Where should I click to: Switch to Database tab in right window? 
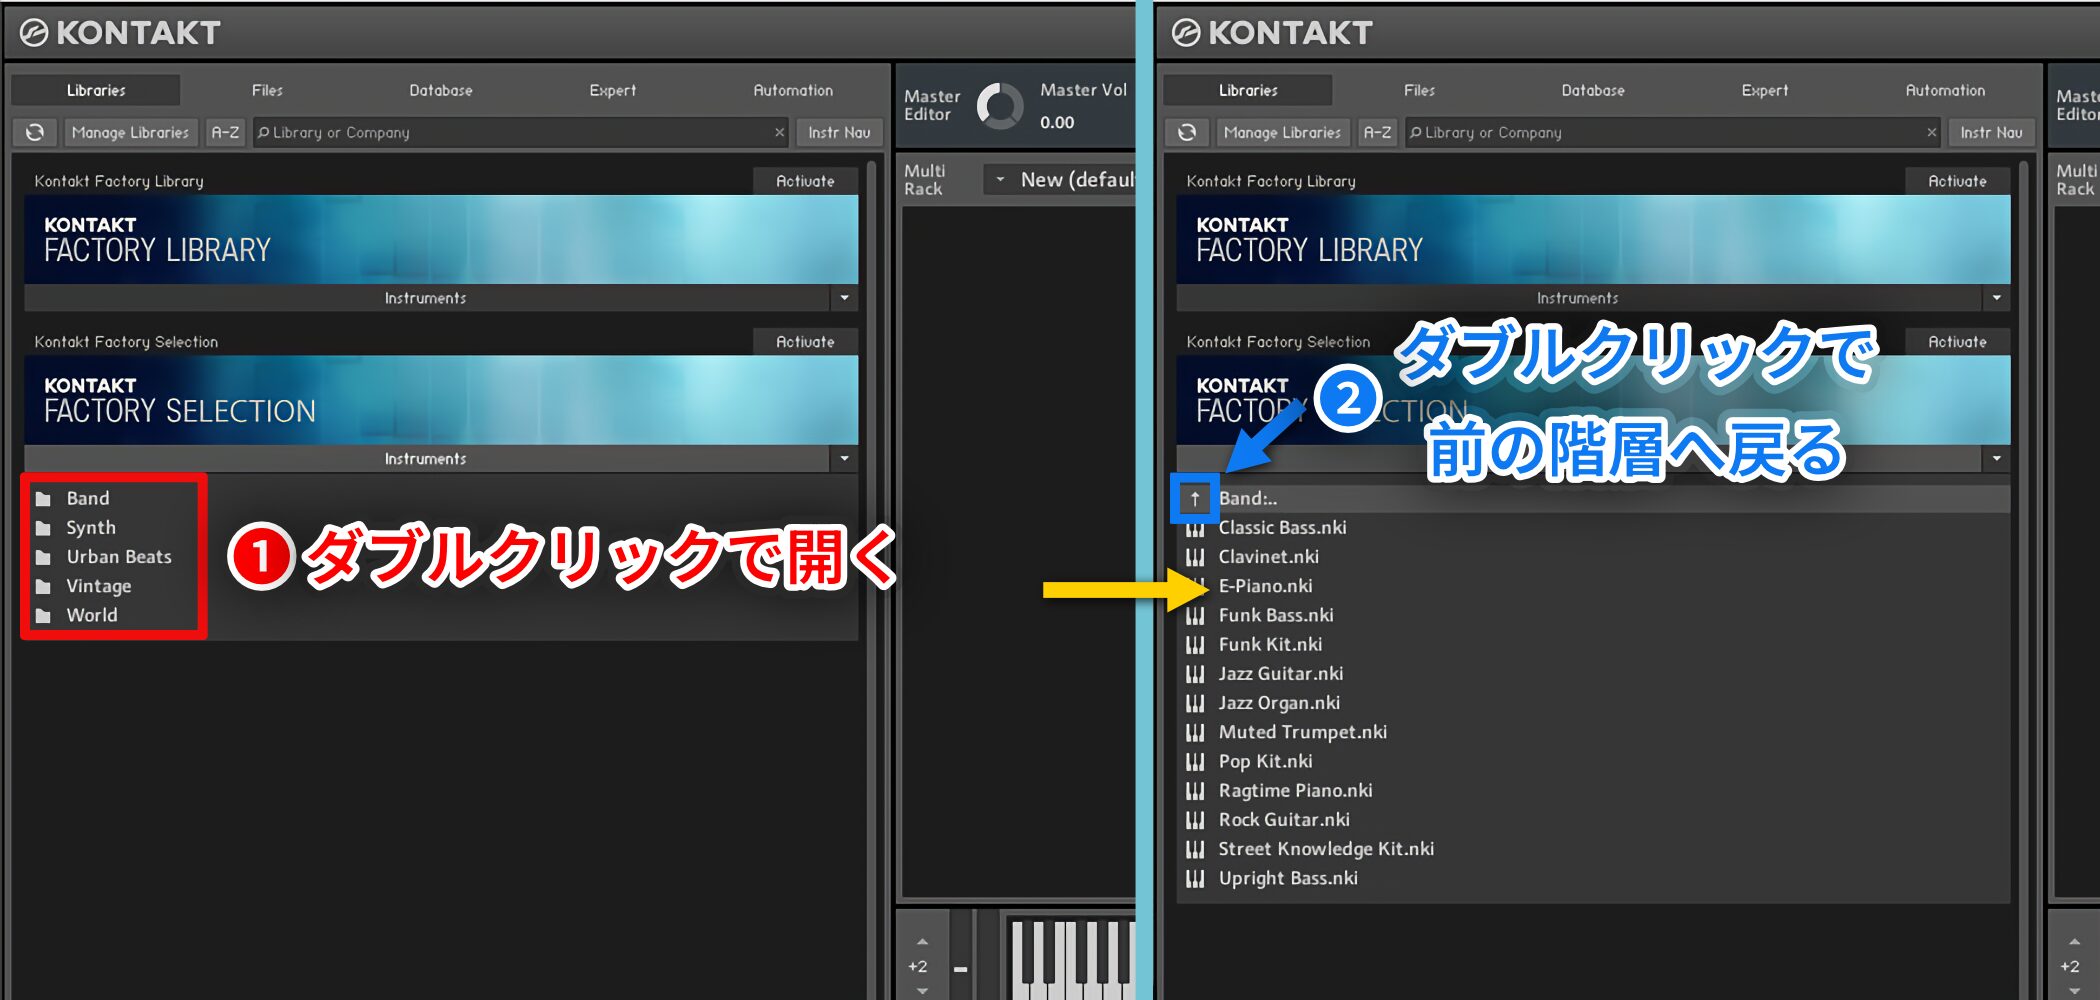1593,90
